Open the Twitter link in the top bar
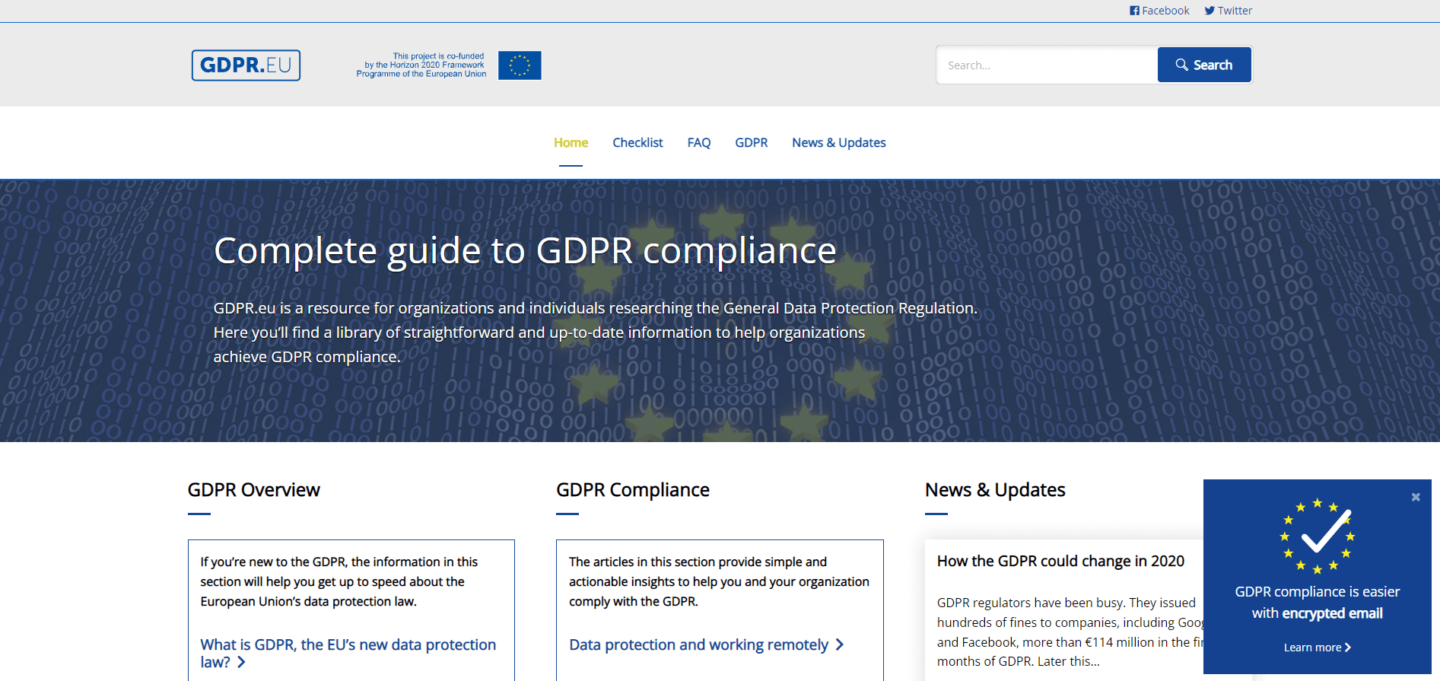The height and width of the screenshot is (681, 1440). pyautogui.click(x=1228, y=11)
